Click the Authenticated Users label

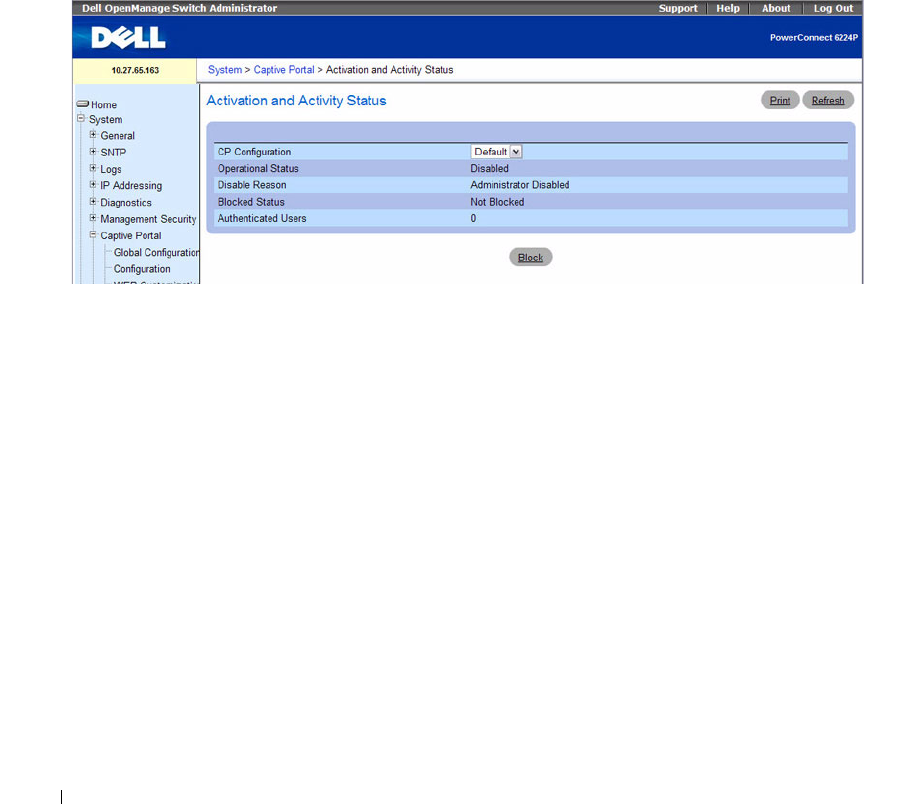[x=262, y=219]
